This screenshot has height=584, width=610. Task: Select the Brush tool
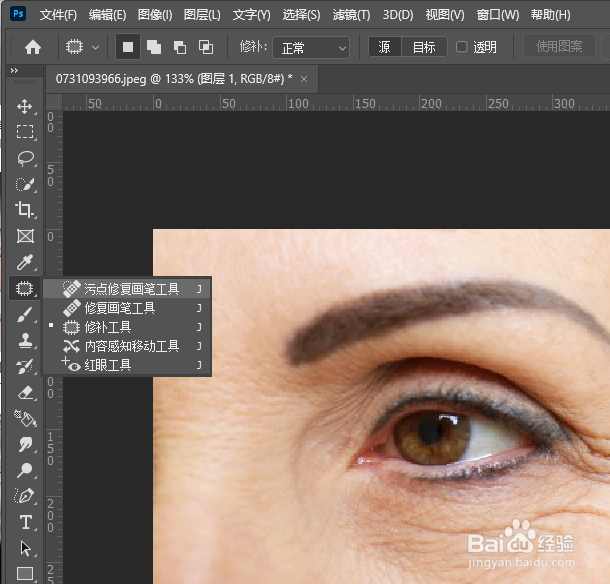25,314
